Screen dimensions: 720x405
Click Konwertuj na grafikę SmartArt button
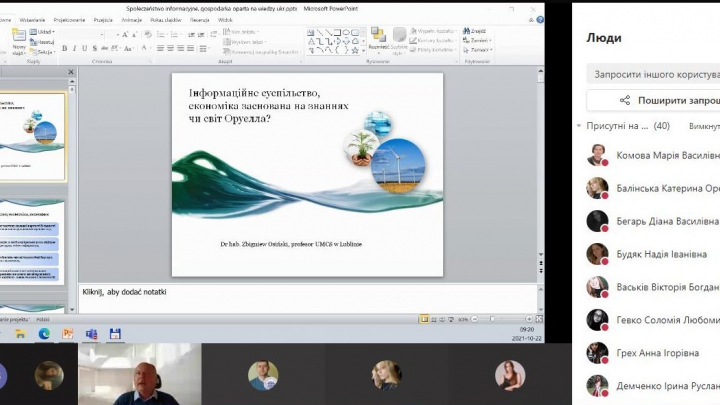261,52
